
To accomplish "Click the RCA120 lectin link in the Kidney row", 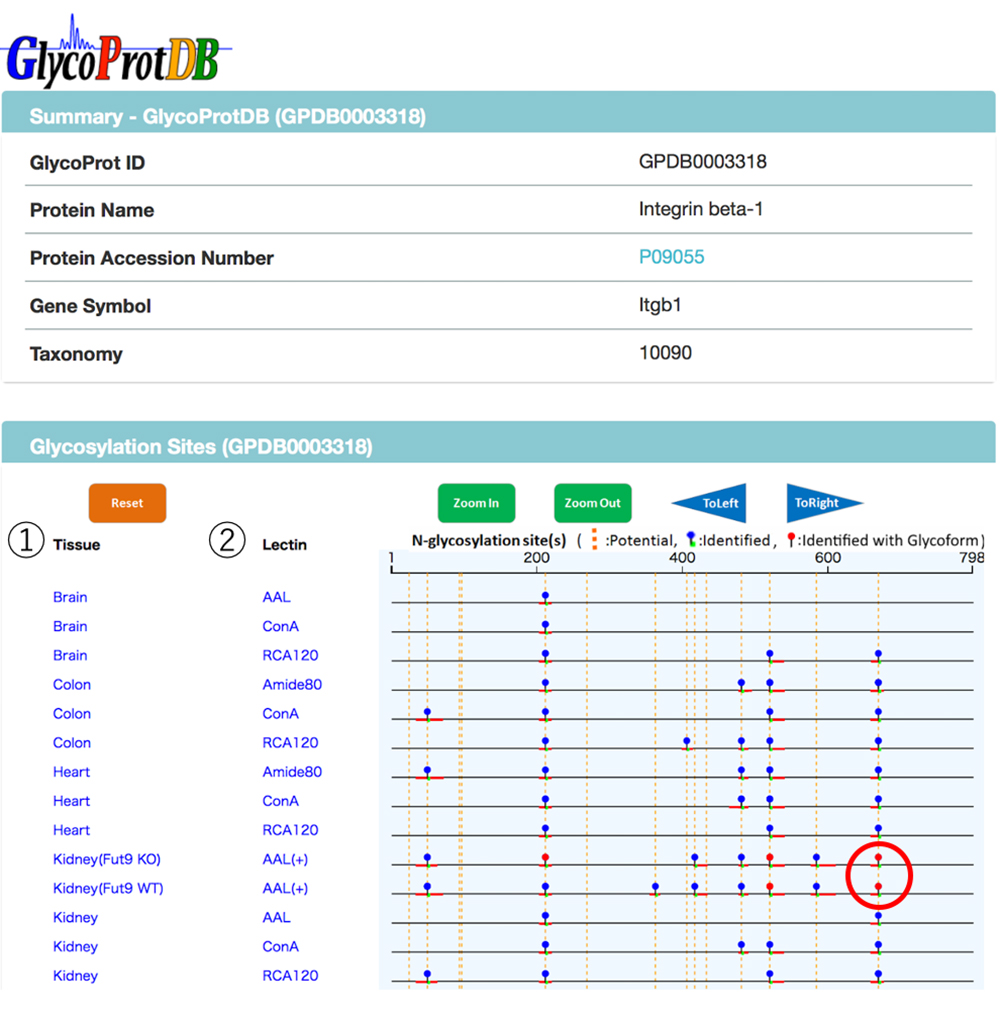I will (290, 976).
